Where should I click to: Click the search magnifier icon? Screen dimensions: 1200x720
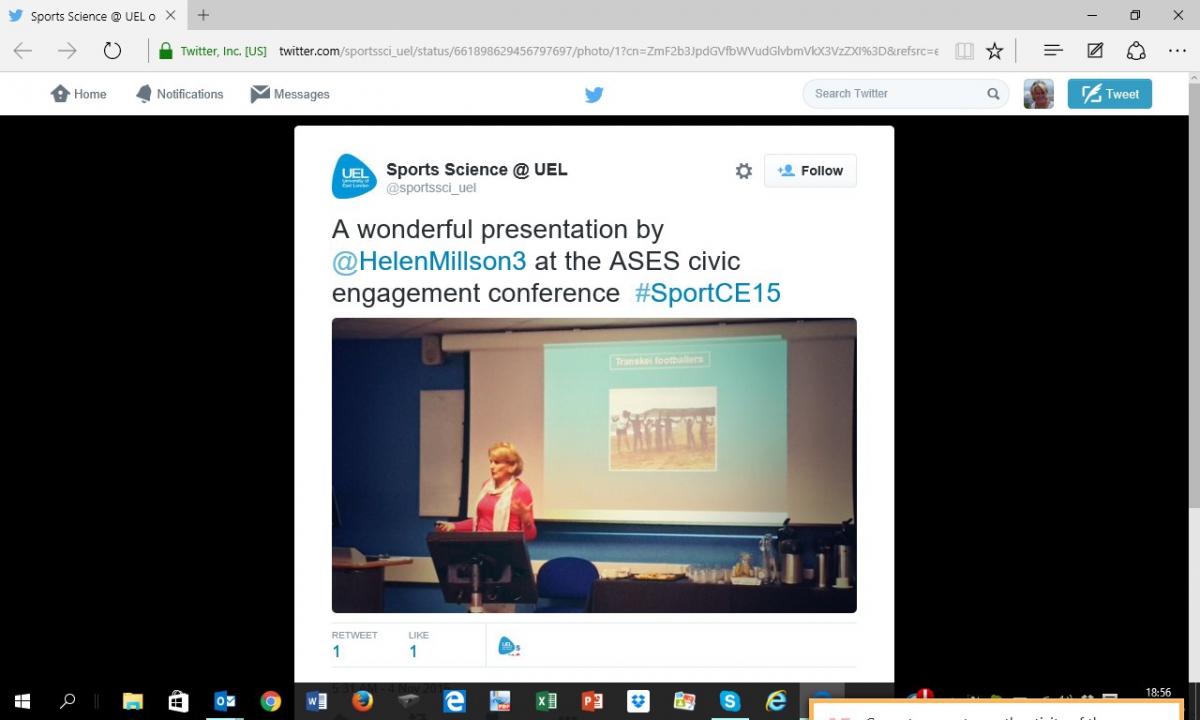click(x=993, y=94)
